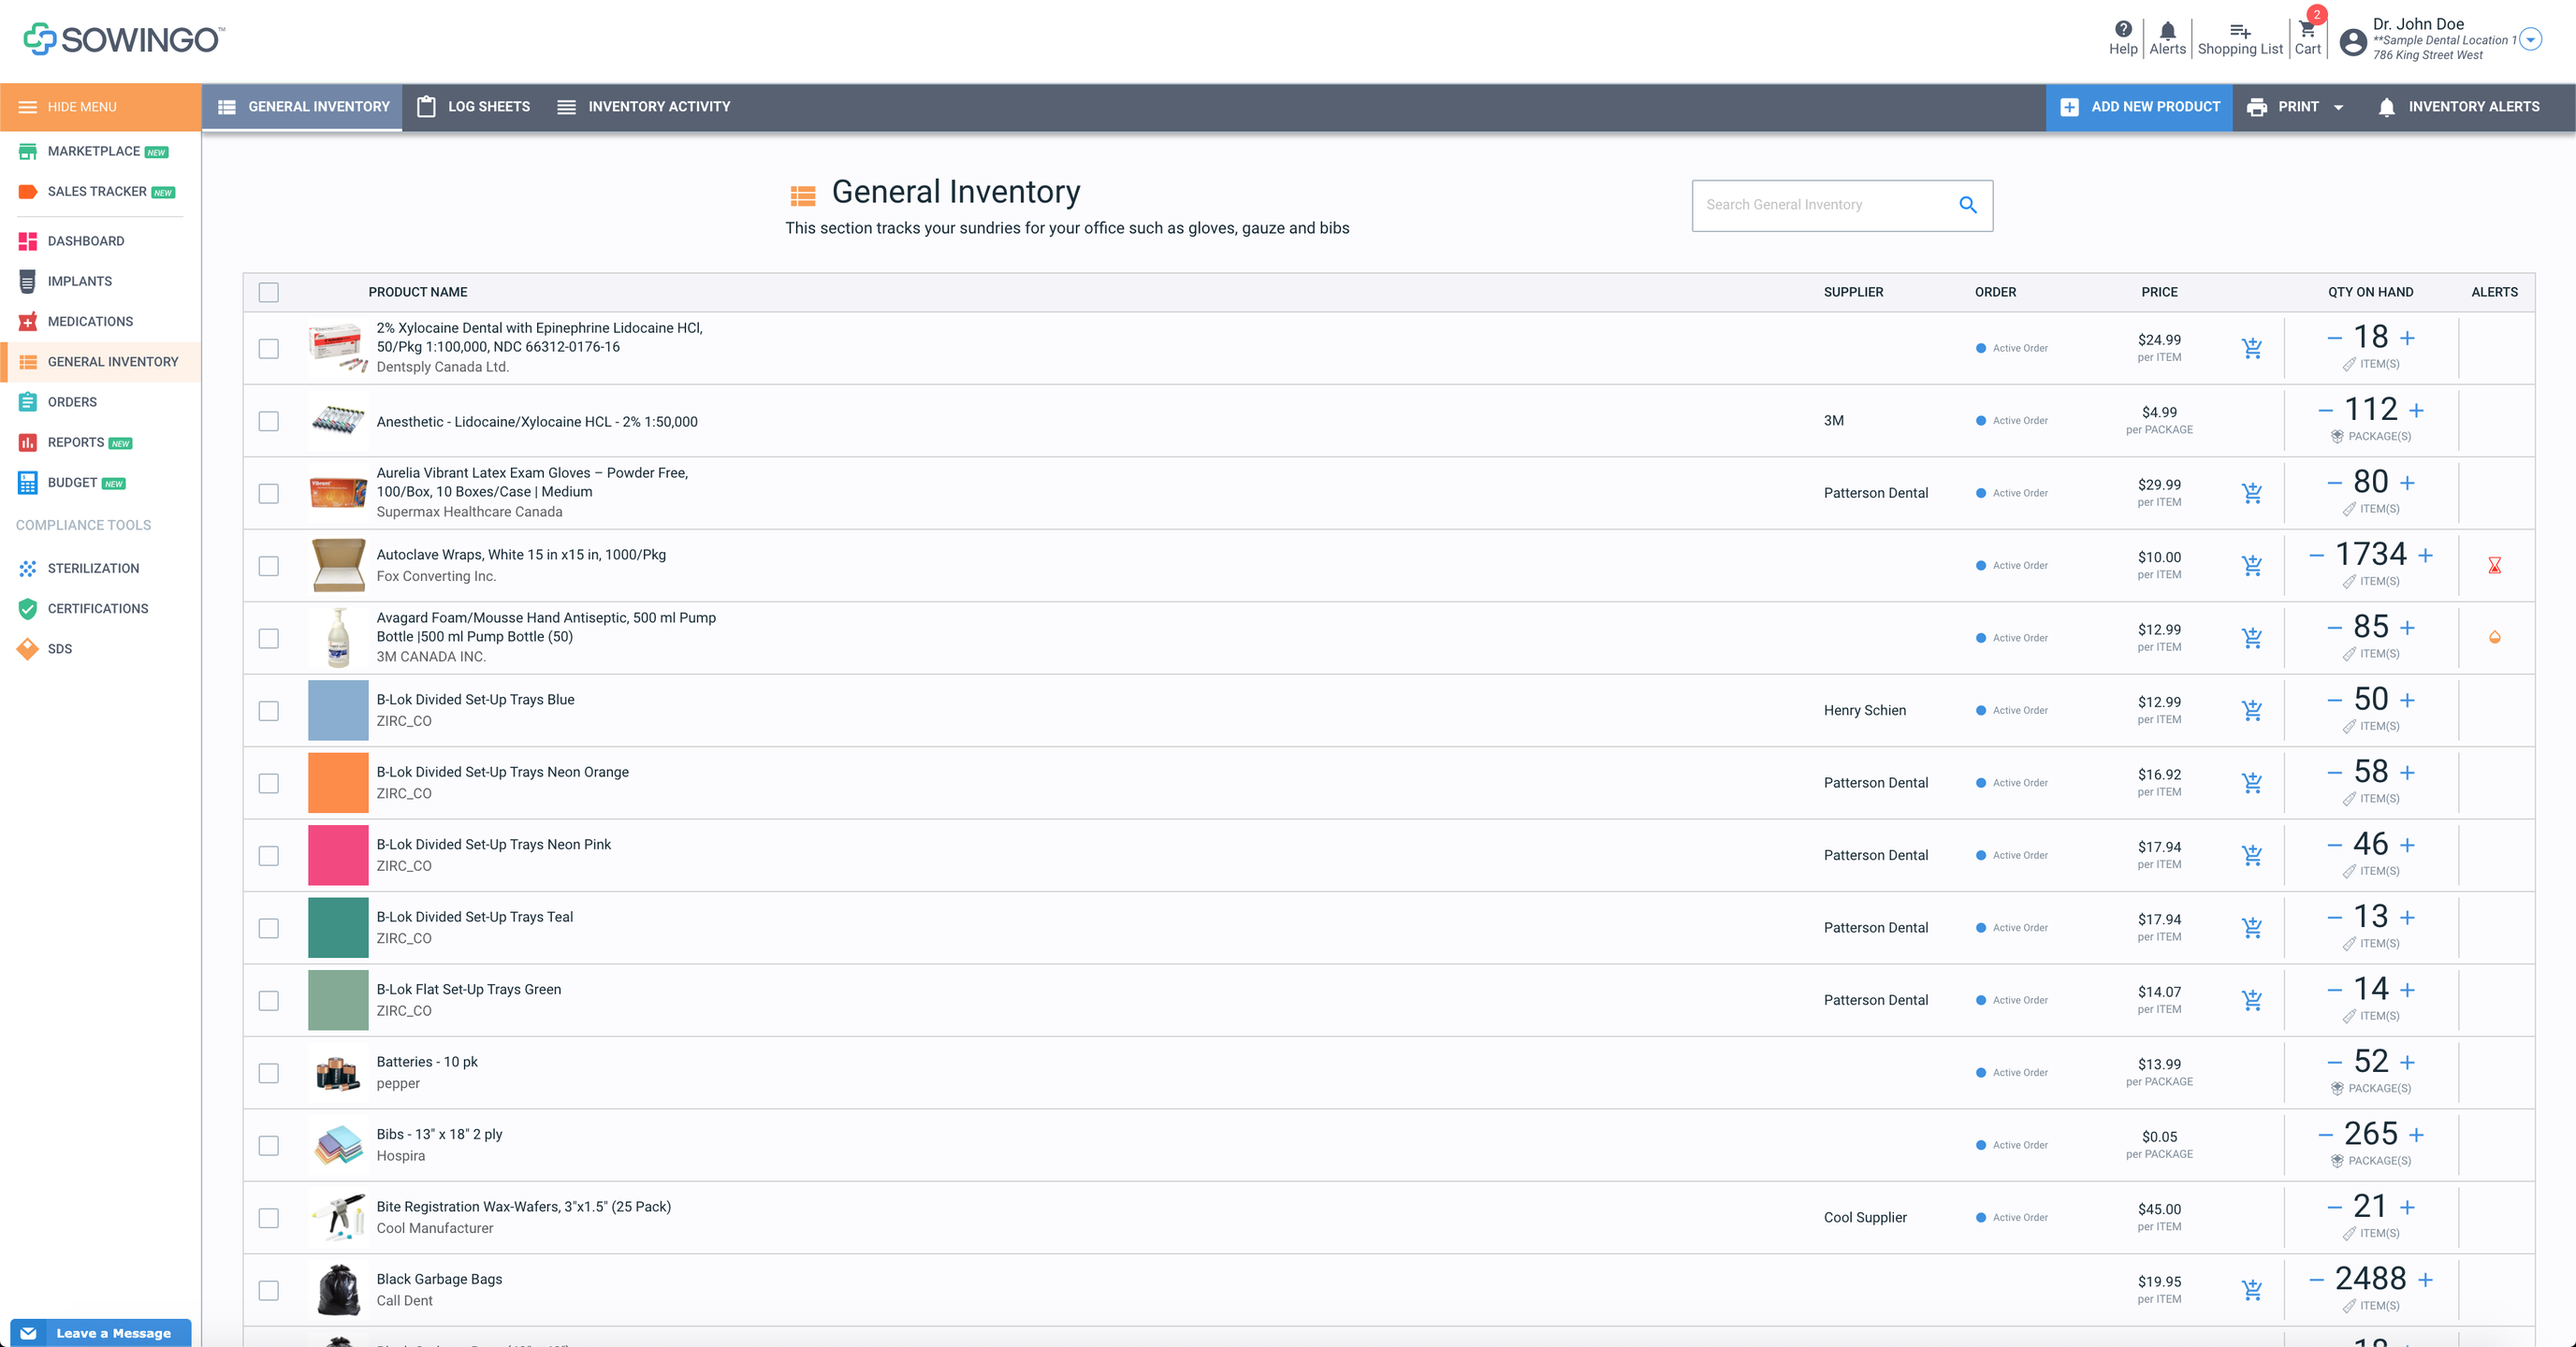Screen dimensions: 2576x1347
Task: Check the Autoclave Wraps row checkbox
Action: point(268,566)
